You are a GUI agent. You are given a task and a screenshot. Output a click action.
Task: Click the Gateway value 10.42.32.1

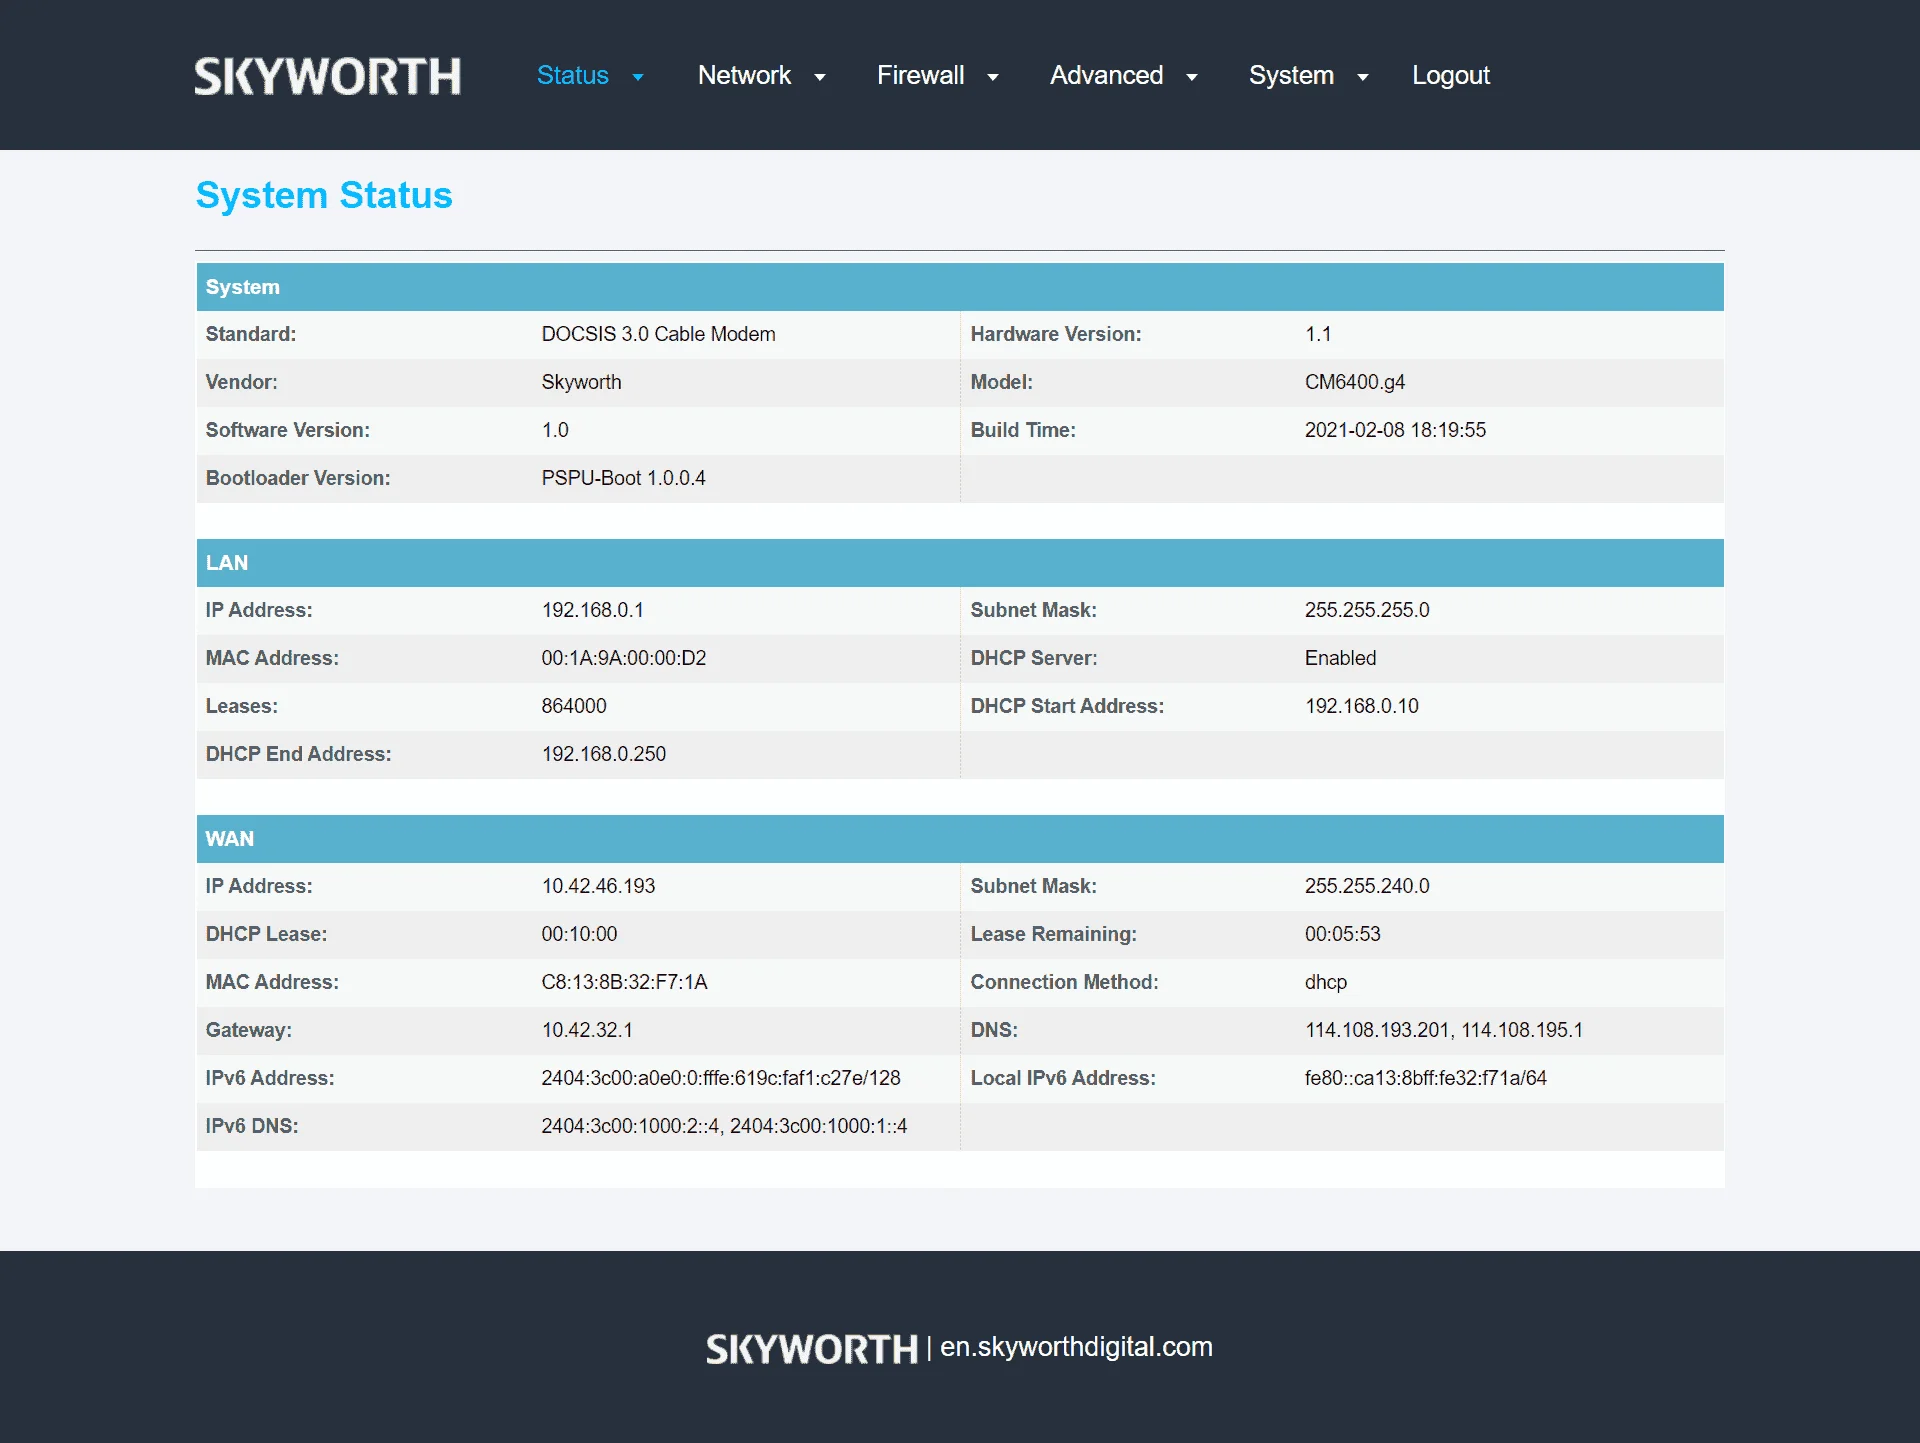point(587,1030)
